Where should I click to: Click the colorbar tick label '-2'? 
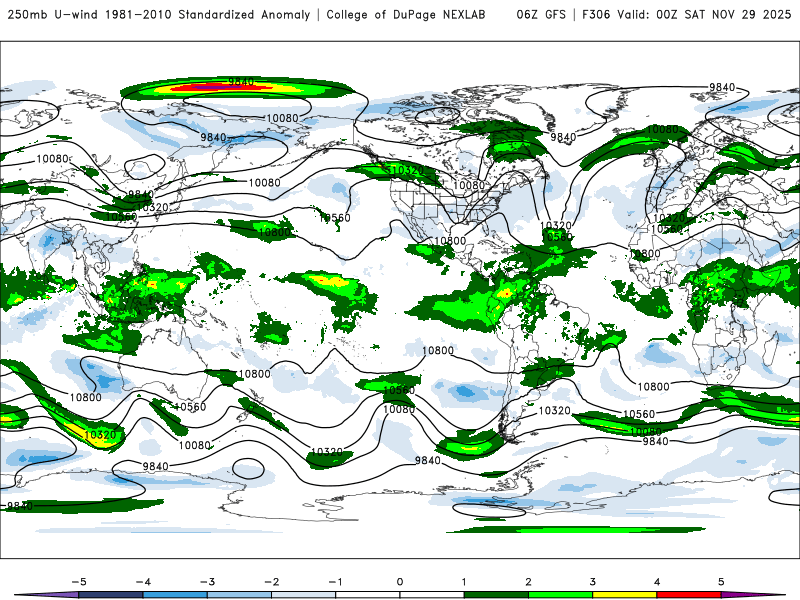pyautogui.click(x=271, y=582)
